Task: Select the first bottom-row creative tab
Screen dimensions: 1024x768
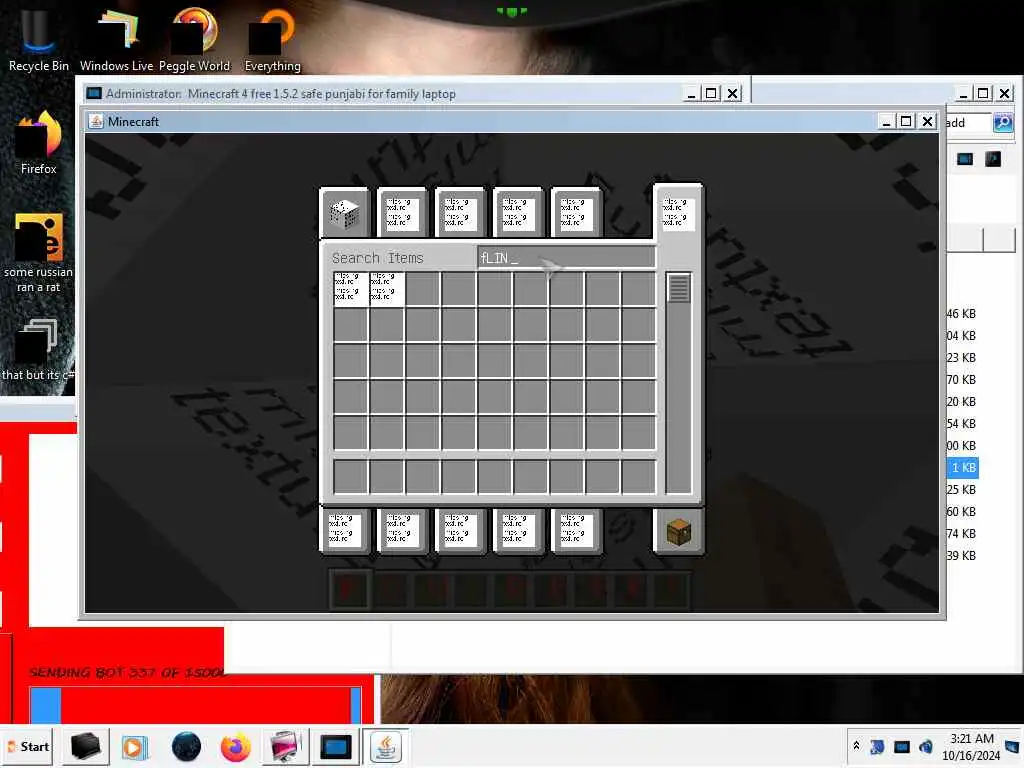Action: [x=345, y=530]
